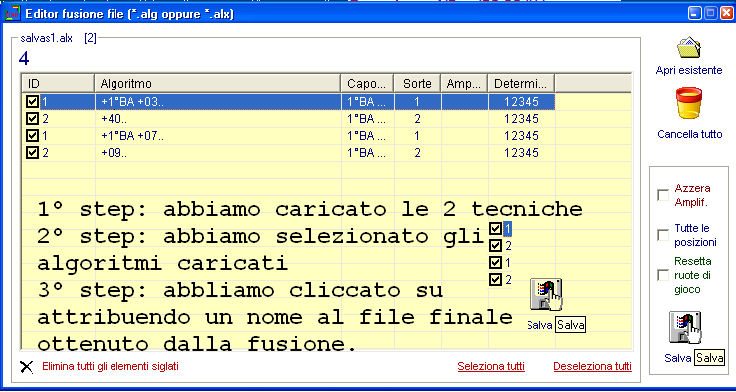This screenshot has height=392, width=736.
Task: Click the Salva icon in the tutorial overlay
Action: (546, 294)
